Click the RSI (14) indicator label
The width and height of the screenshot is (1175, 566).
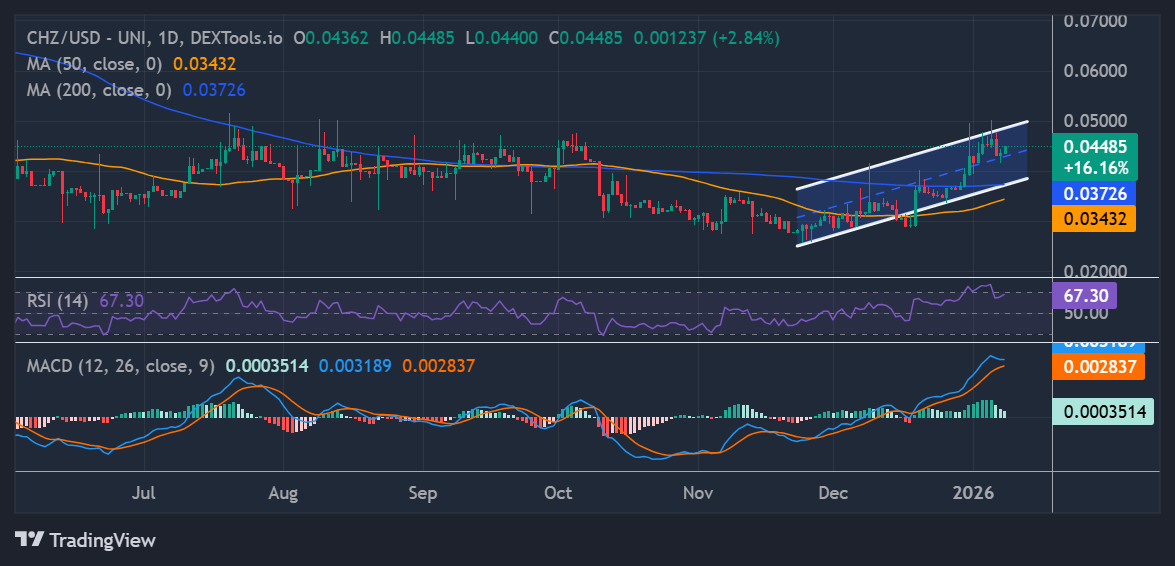(56, 300)
